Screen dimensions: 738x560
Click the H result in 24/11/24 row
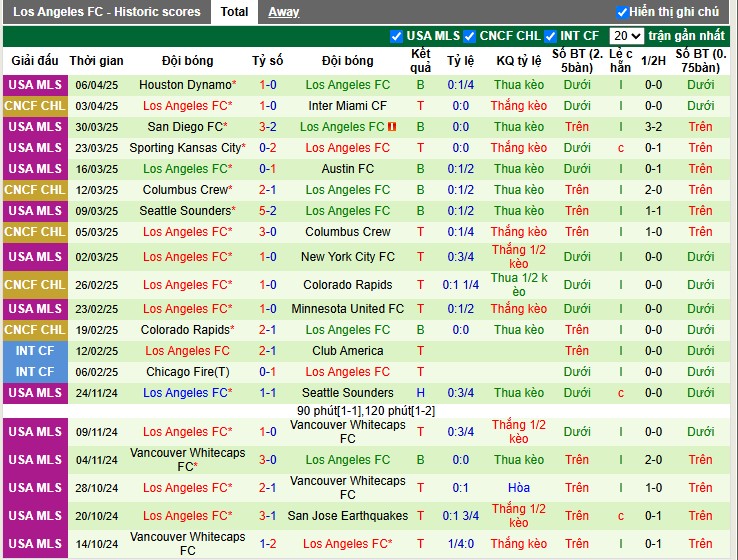pyautogui.click(x=420, y=392)
